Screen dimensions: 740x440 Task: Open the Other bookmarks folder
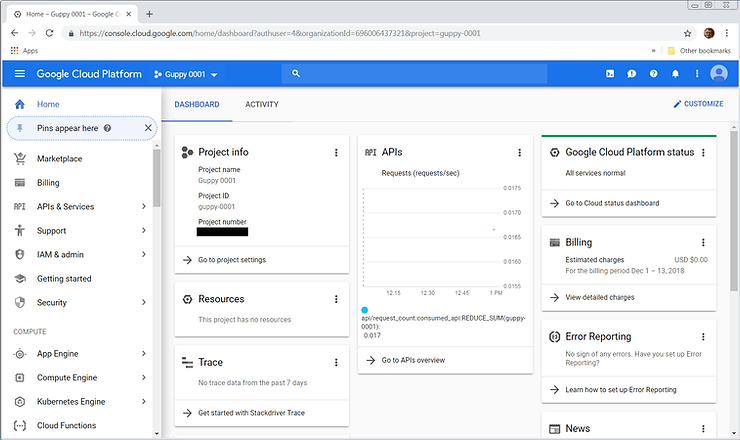pyautogui.click(x=699, y=51)
